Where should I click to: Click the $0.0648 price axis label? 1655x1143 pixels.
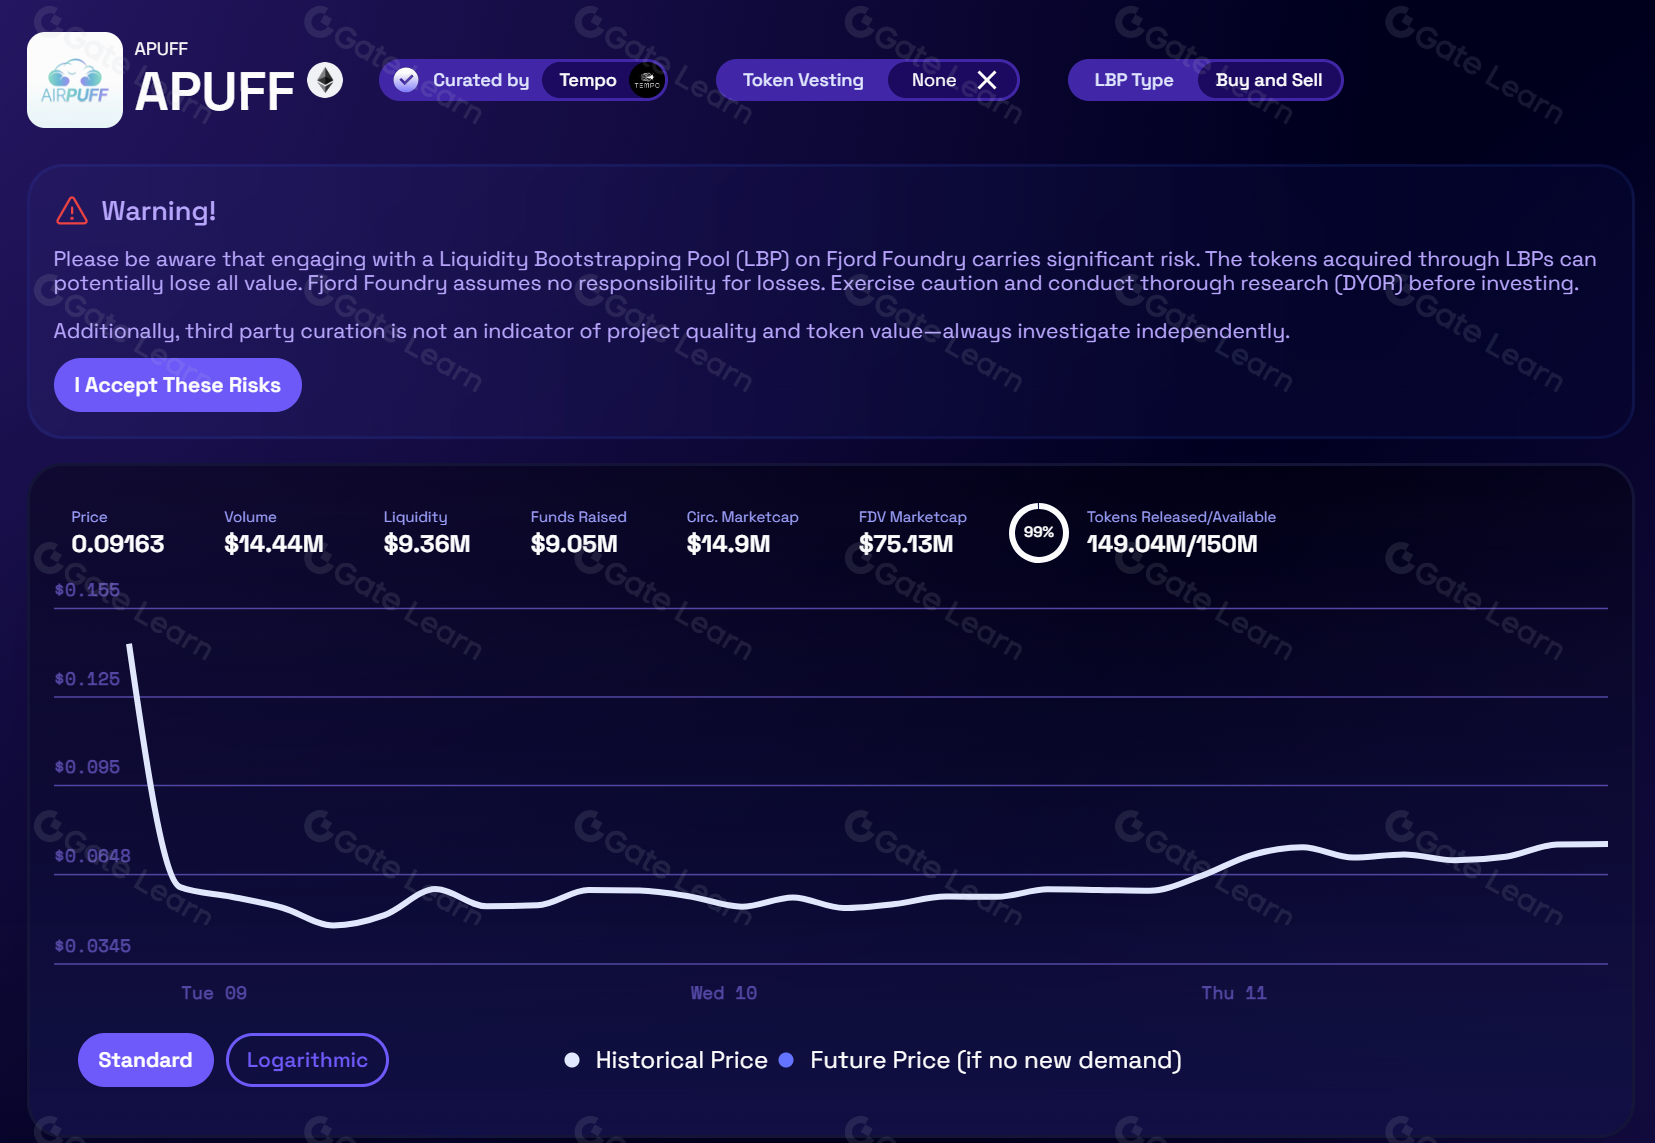coord(92,856)
